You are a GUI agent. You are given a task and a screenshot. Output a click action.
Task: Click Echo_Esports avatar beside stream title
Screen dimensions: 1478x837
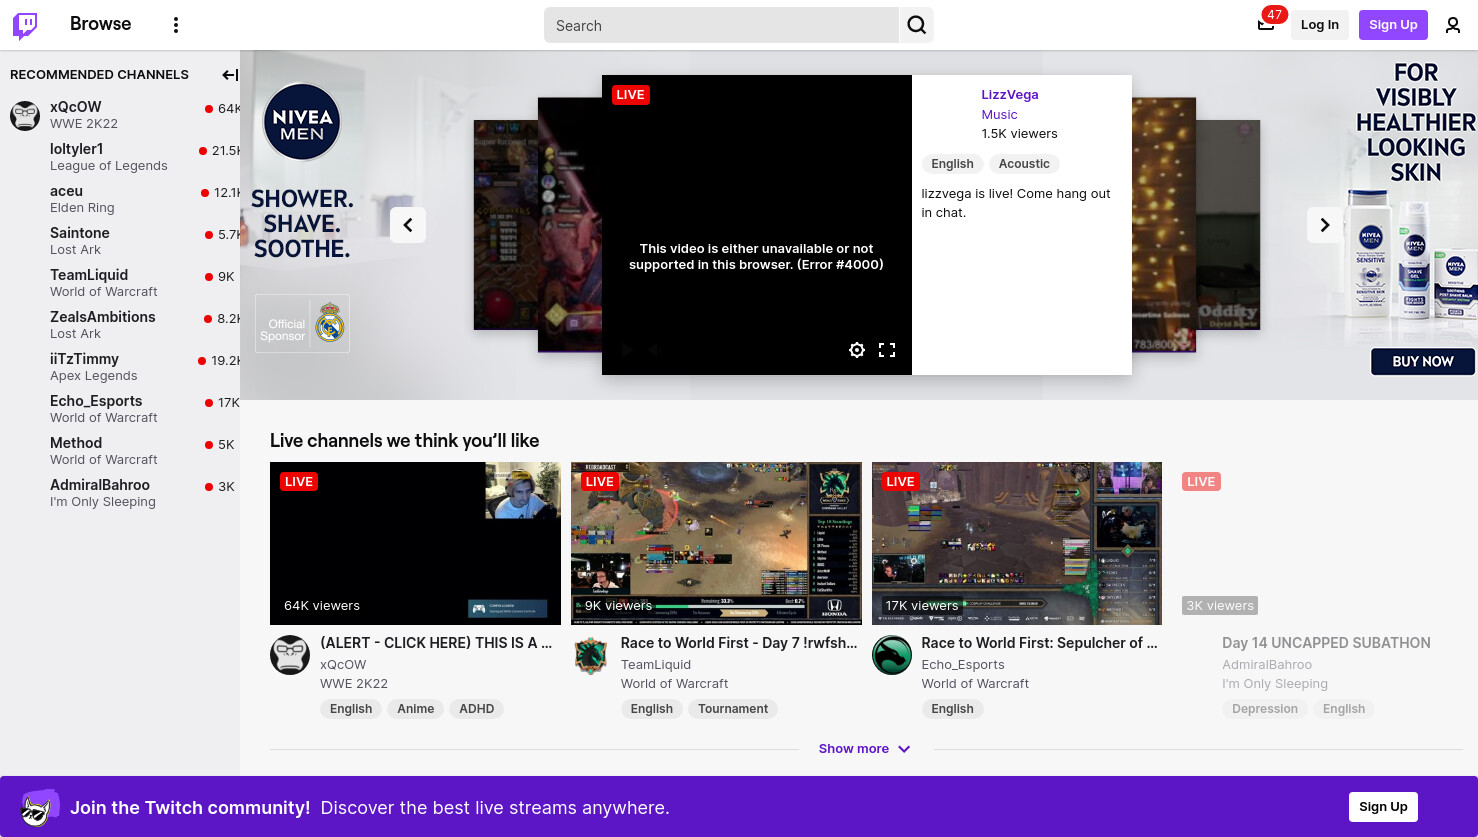892,655
